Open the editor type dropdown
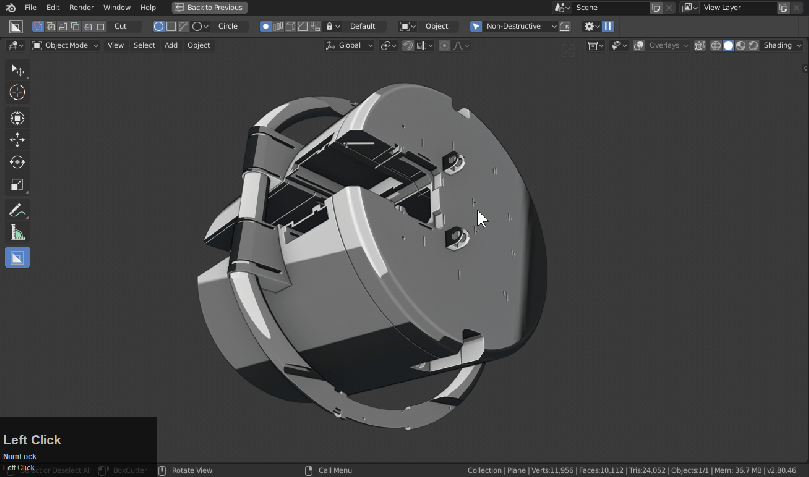 [x=14, y=45]
